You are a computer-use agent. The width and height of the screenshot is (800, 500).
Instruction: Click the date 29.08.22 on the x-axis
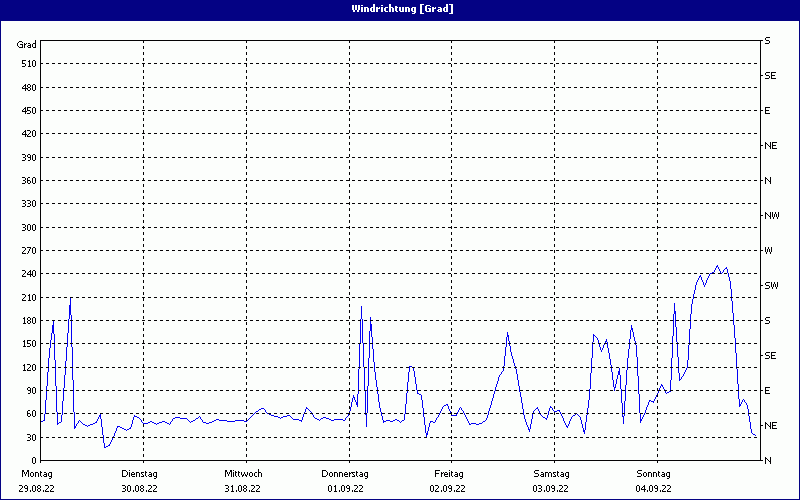pyautogui.click(x=37, y=489)
